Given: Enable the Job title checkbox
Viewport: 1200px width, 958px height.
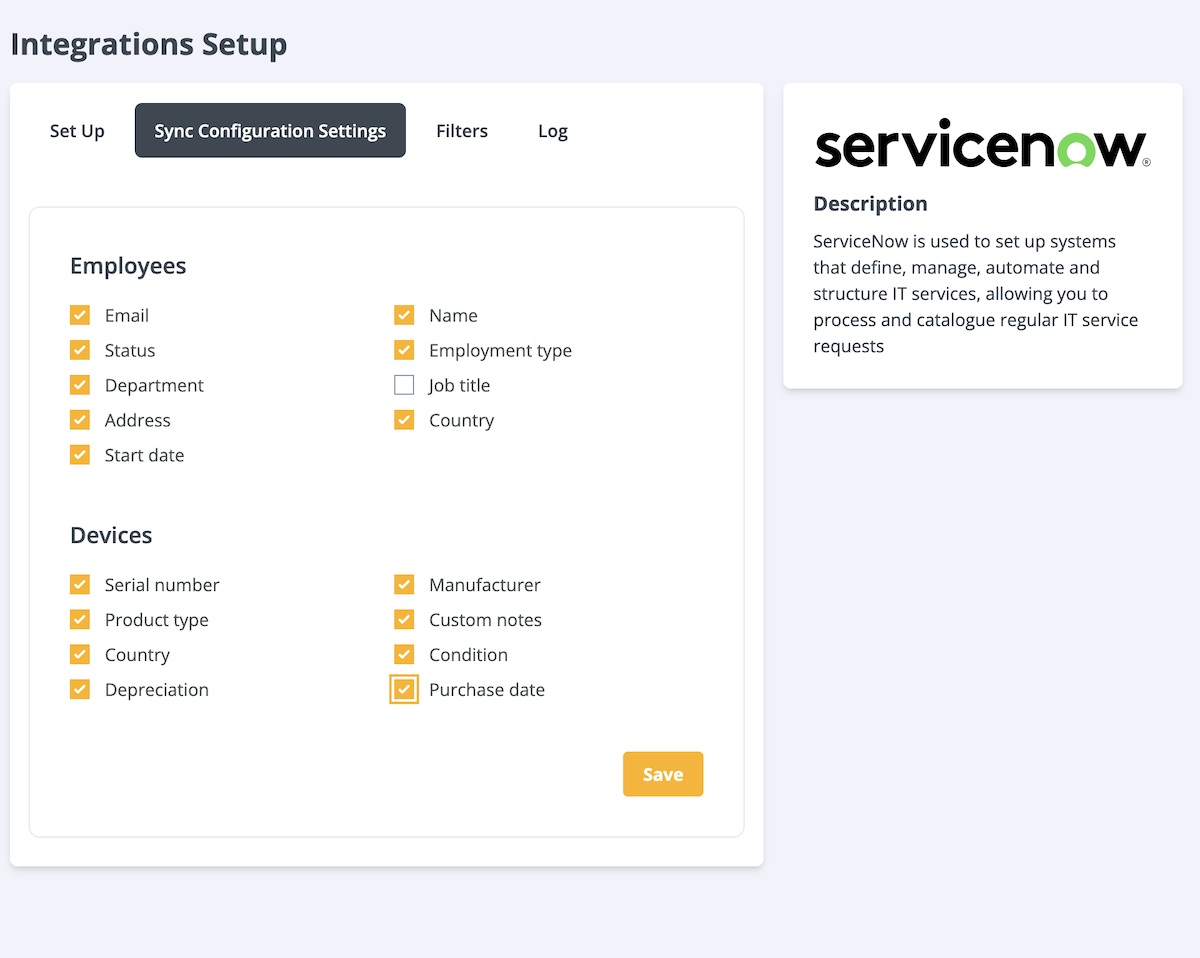Looking at the screenshot, I should pyautogui.click(x=404, y=385).
